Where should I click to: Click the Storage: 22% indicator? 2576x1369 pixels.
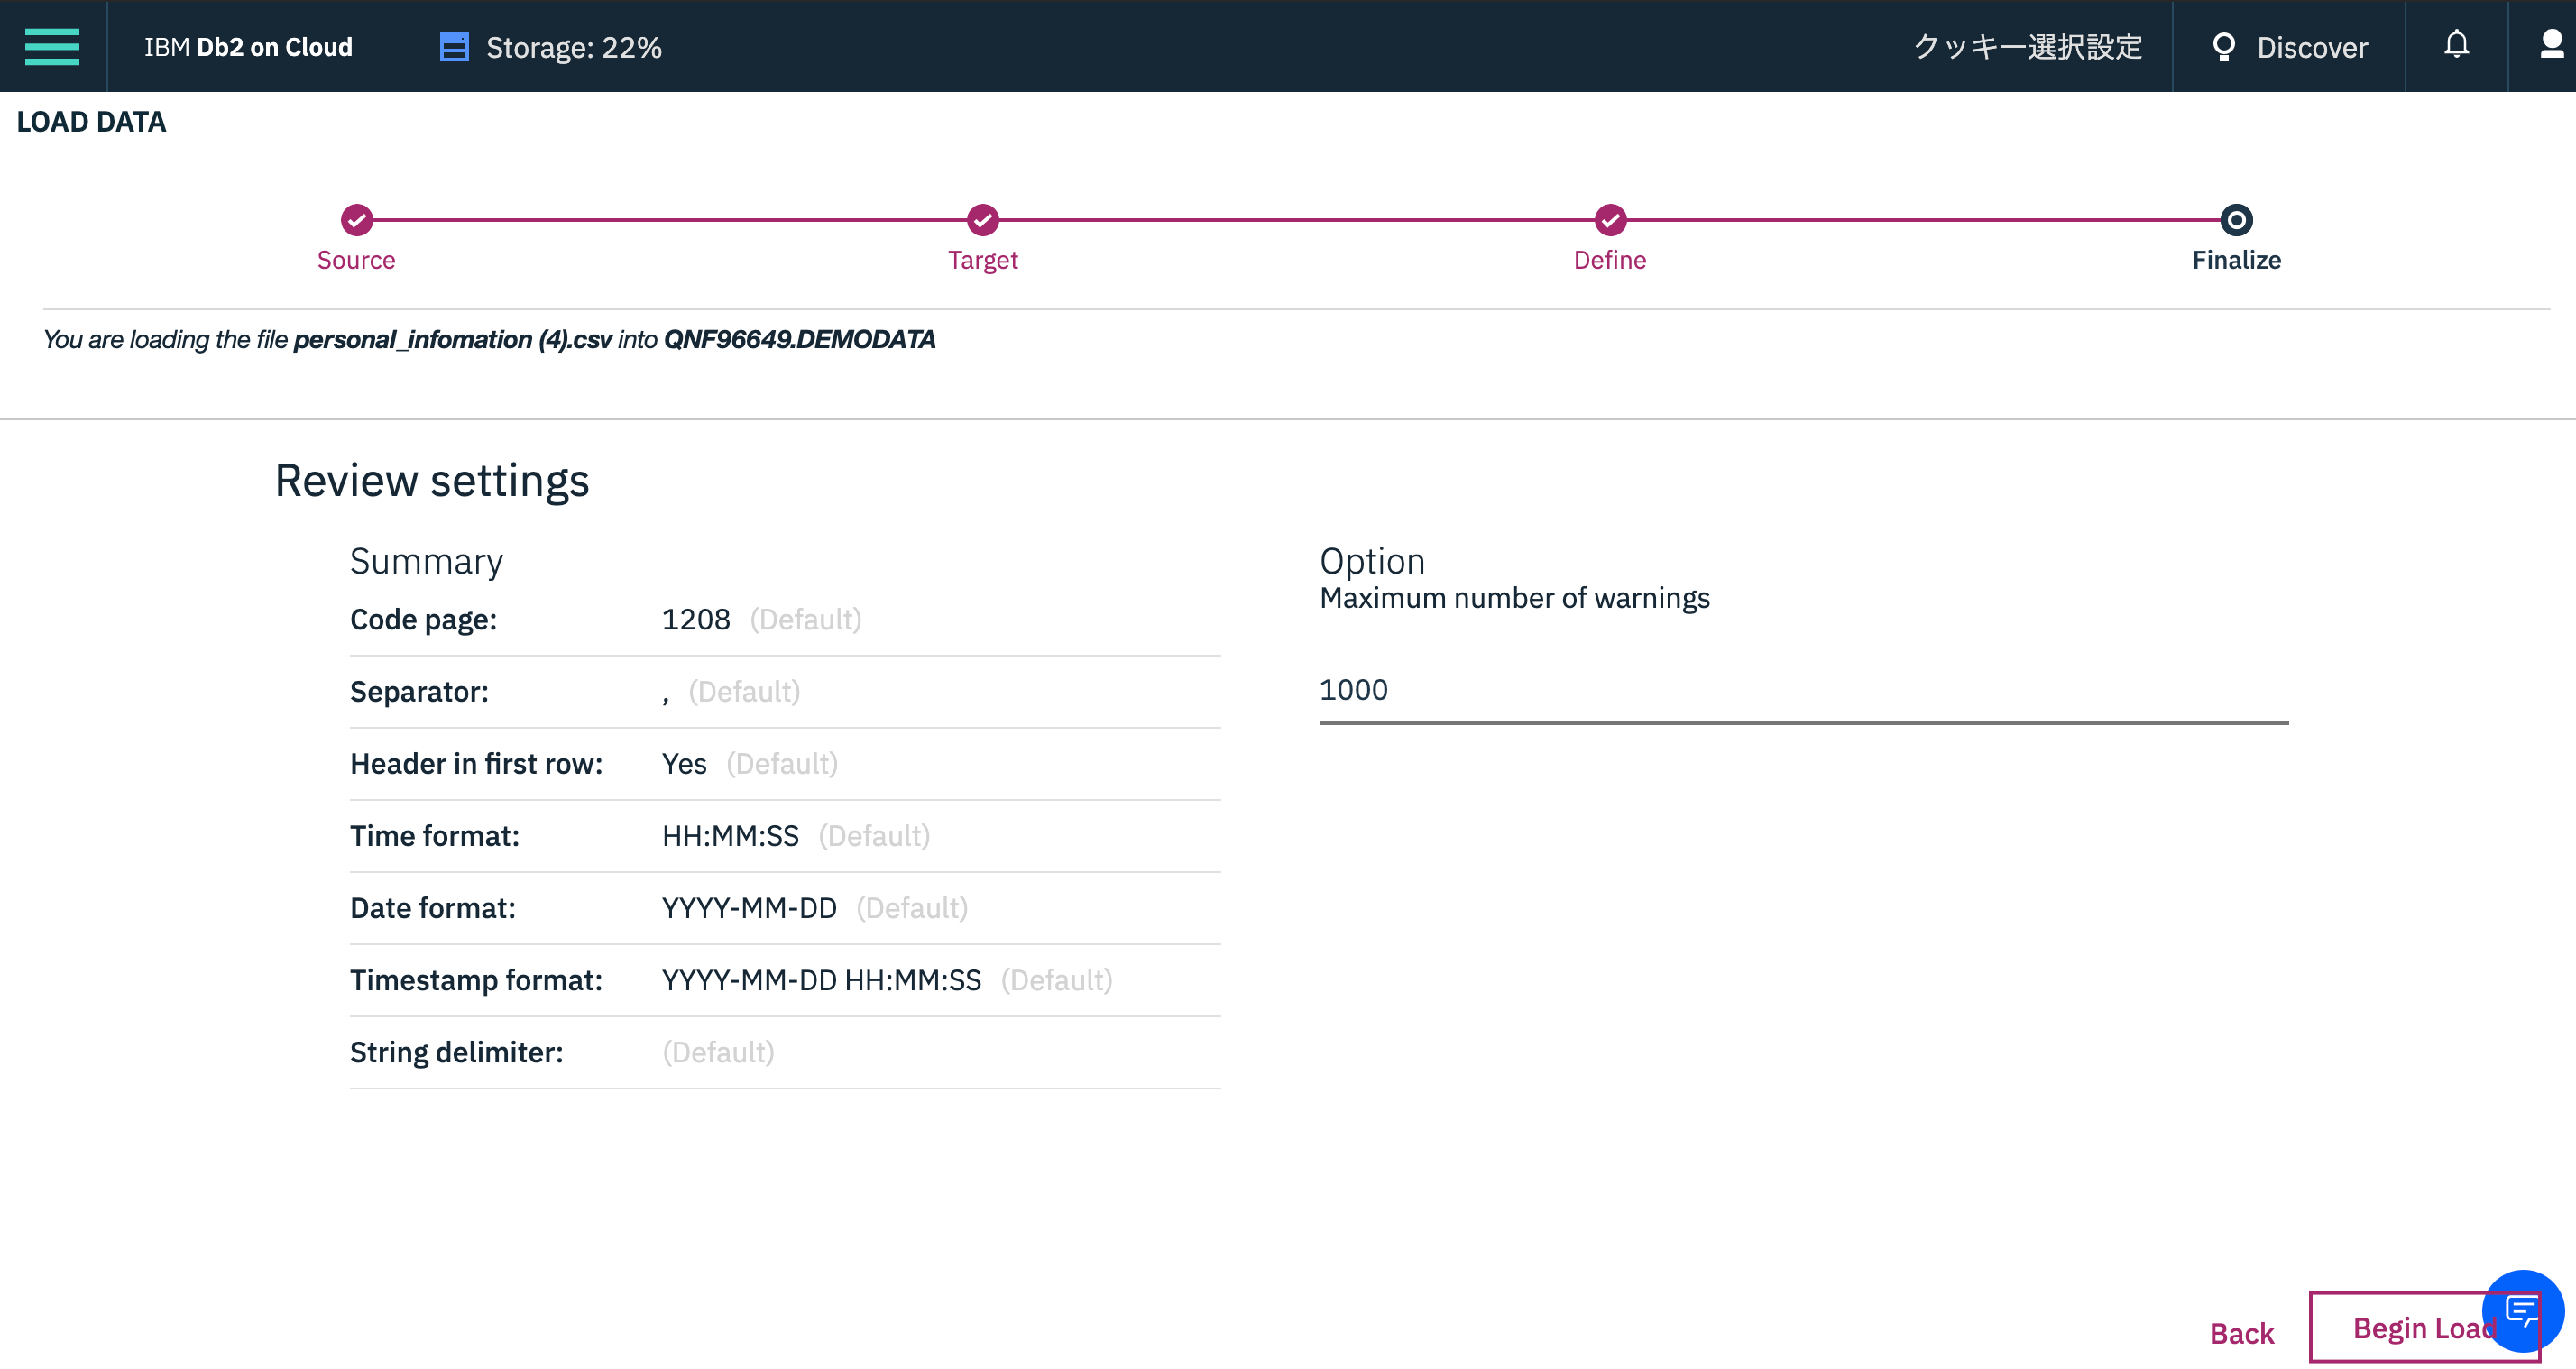tap(573, 47)
